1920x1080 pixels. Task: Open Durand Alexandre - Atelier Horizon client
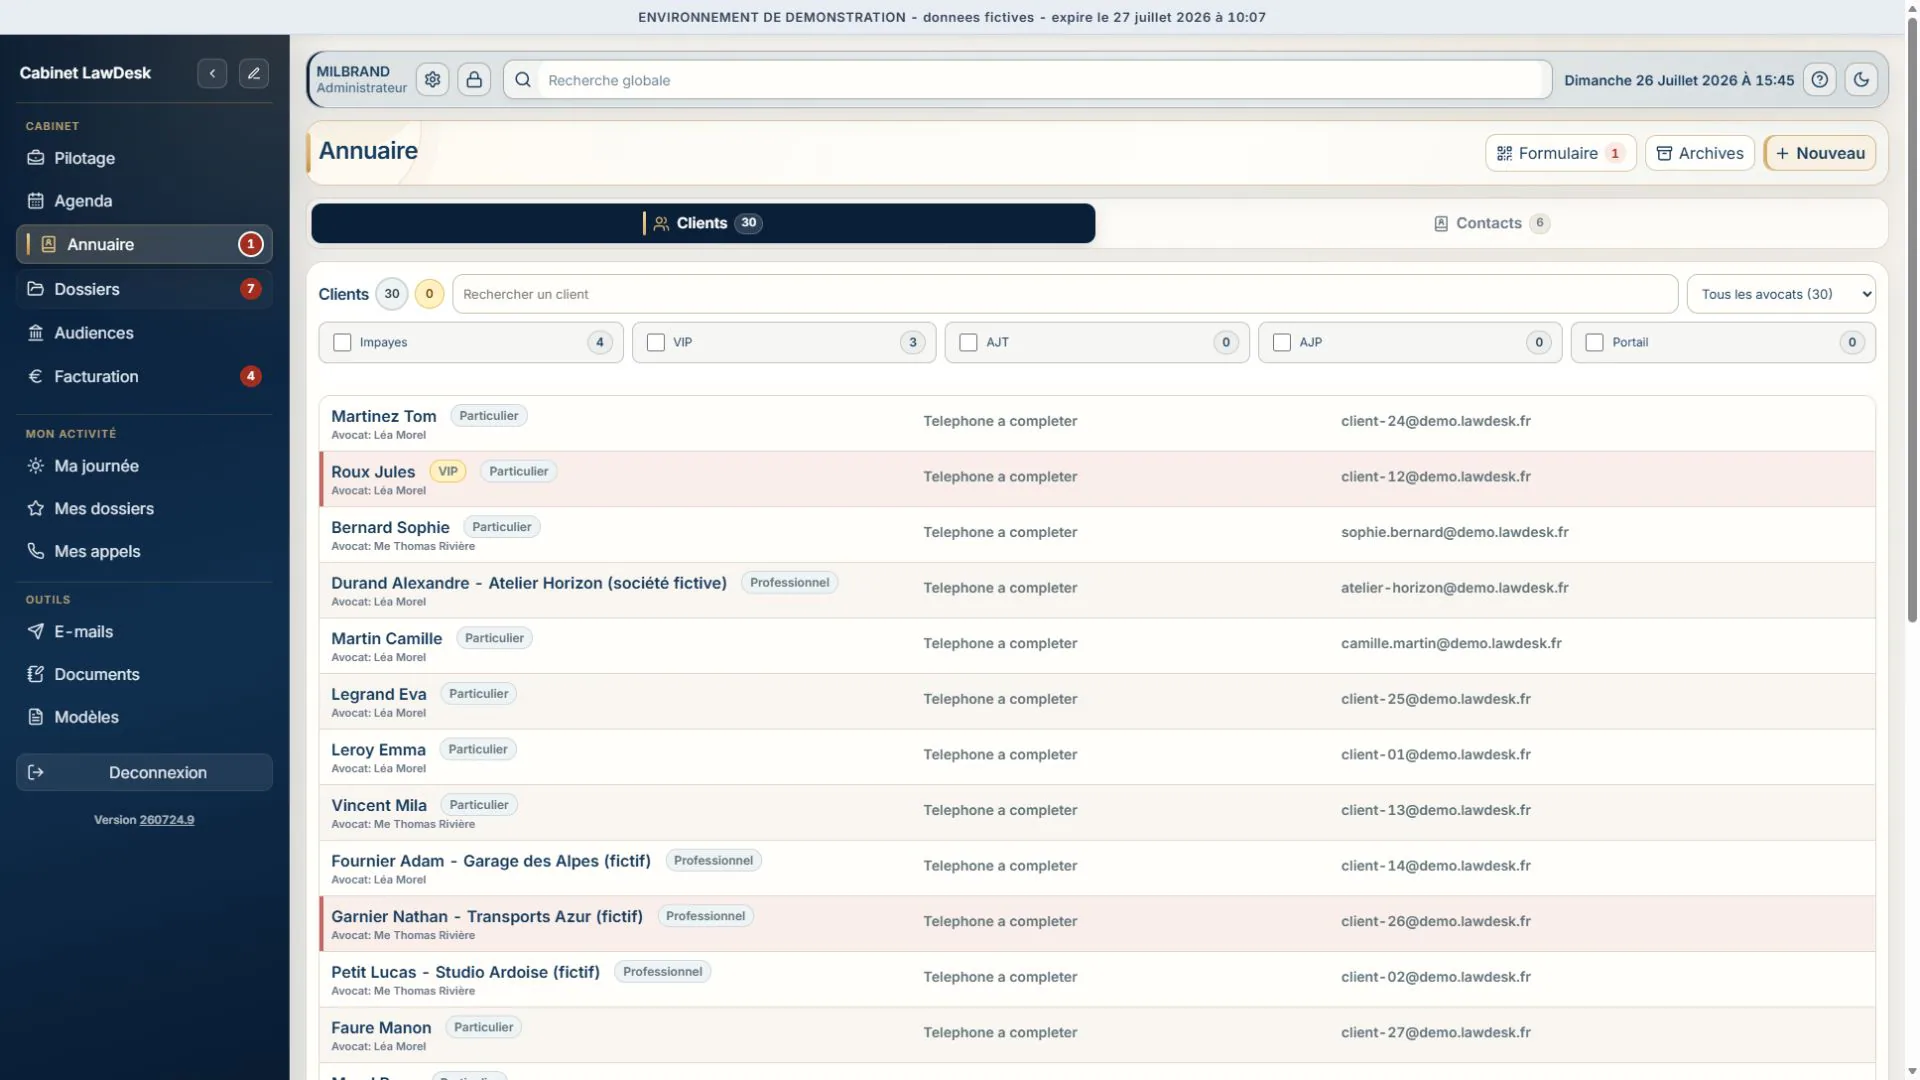tap(529, 583)
